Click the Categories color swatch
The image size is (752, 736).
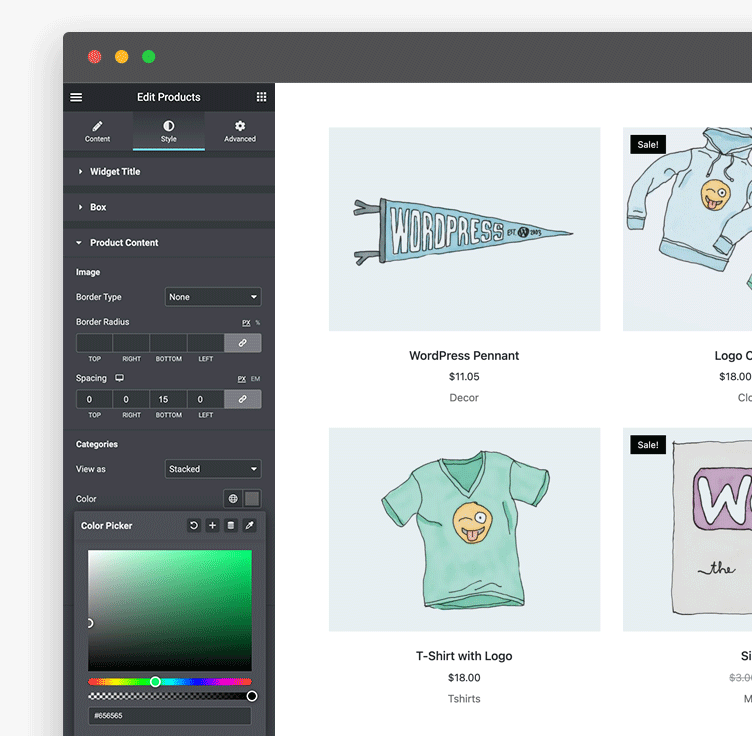pos(252,499)
